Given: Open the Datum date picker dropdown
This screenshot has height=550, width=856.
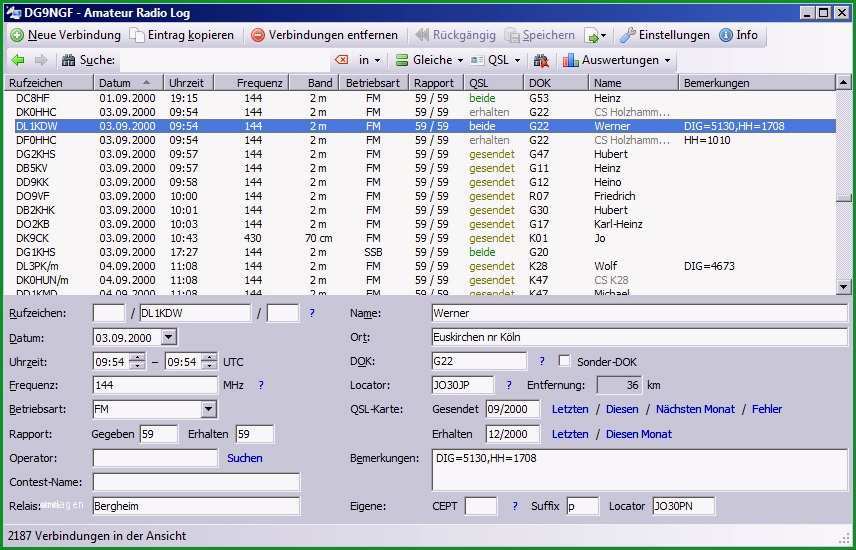Looking at the screenshot, I should pos(169,338).
